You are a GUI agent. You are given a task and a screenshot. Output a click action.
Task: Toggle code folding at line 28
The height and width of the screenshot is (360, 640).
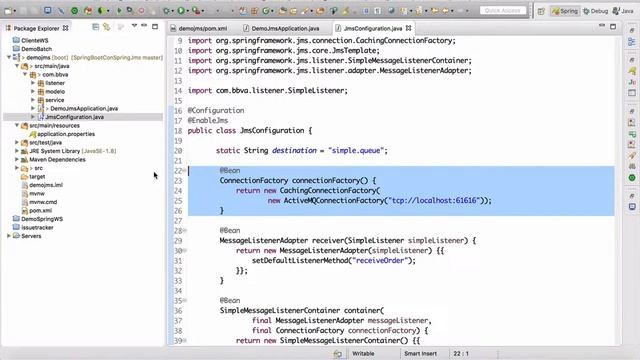coord(184,231)
